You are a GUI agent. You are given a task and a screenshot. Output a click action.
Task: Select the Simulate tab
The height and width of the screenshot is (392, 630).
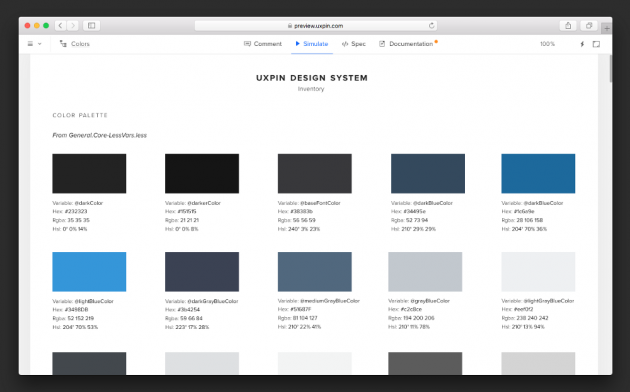(x=312, y=44)
